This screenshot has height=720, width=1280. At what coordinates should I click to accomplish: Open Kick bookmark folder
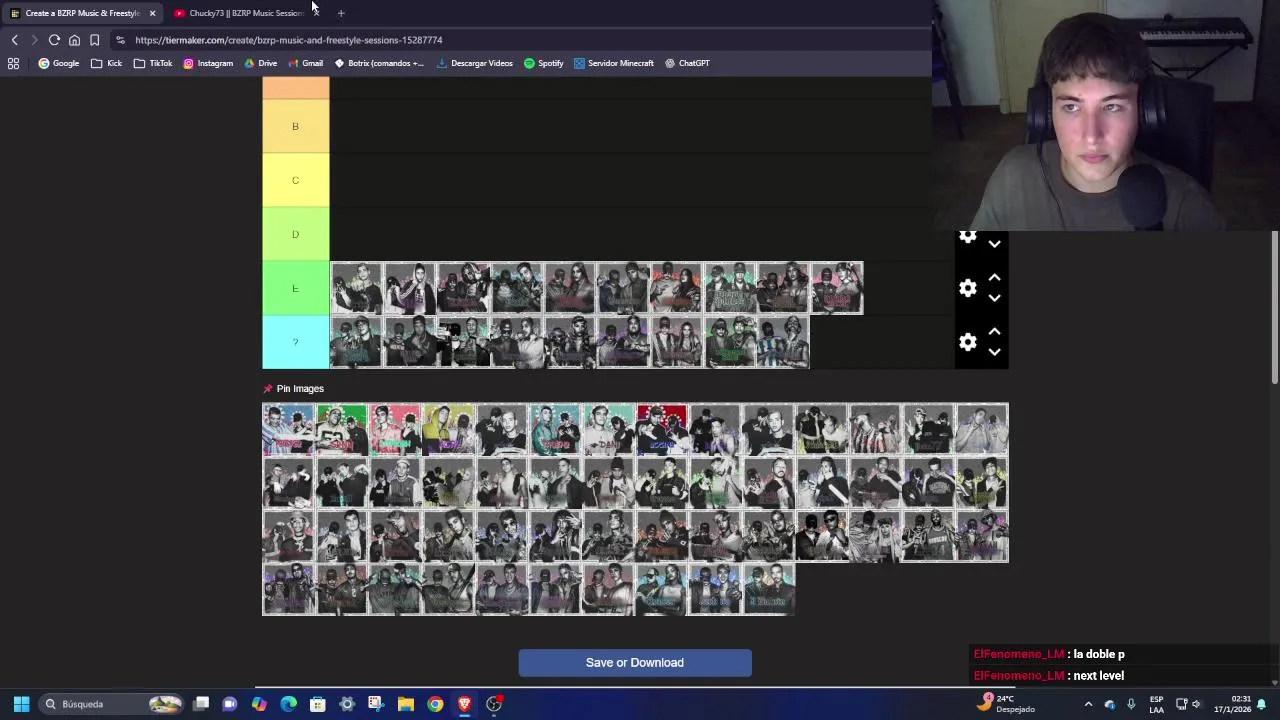click(106, 63)
